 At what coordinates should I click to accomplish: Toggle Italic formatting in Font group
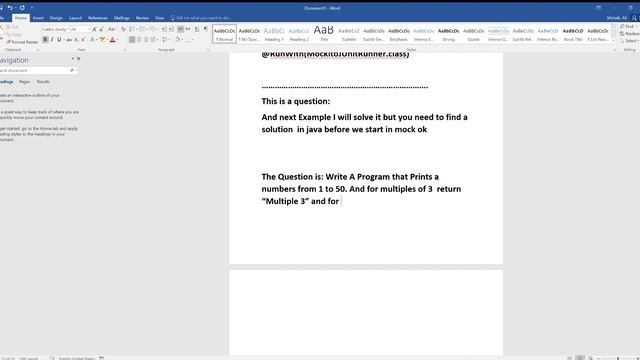(52, 40)
